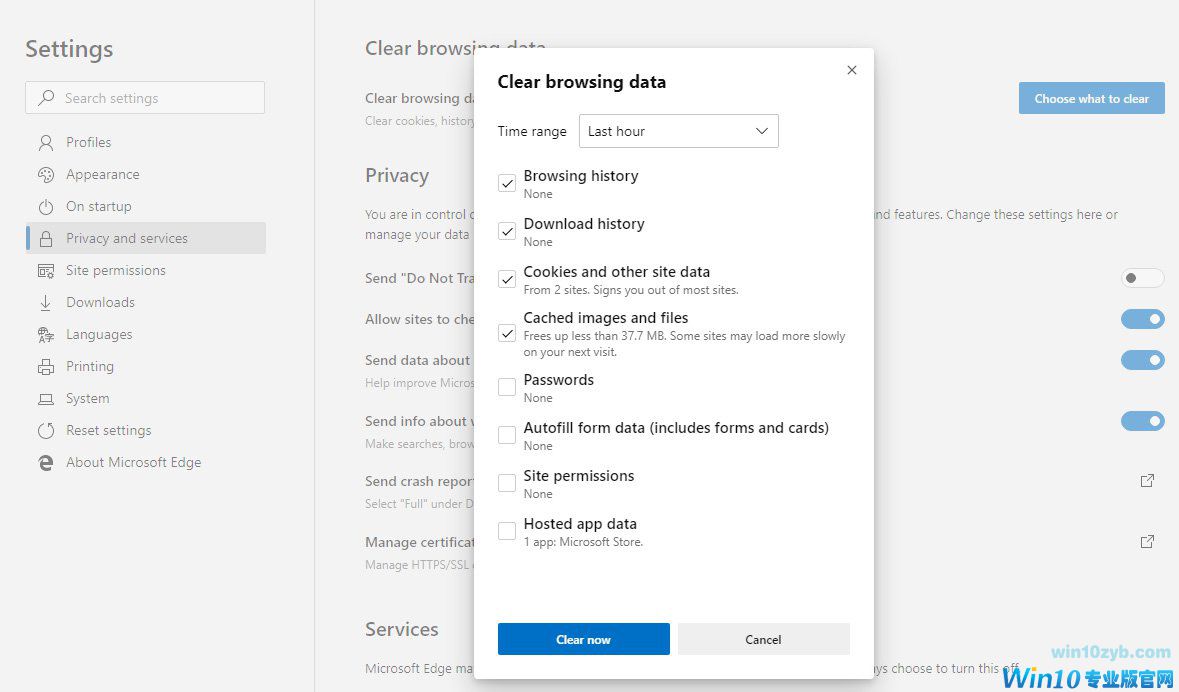The image size is (1179, 692).
Task: Click the Search settings input field
Action: tap(145, 98)
